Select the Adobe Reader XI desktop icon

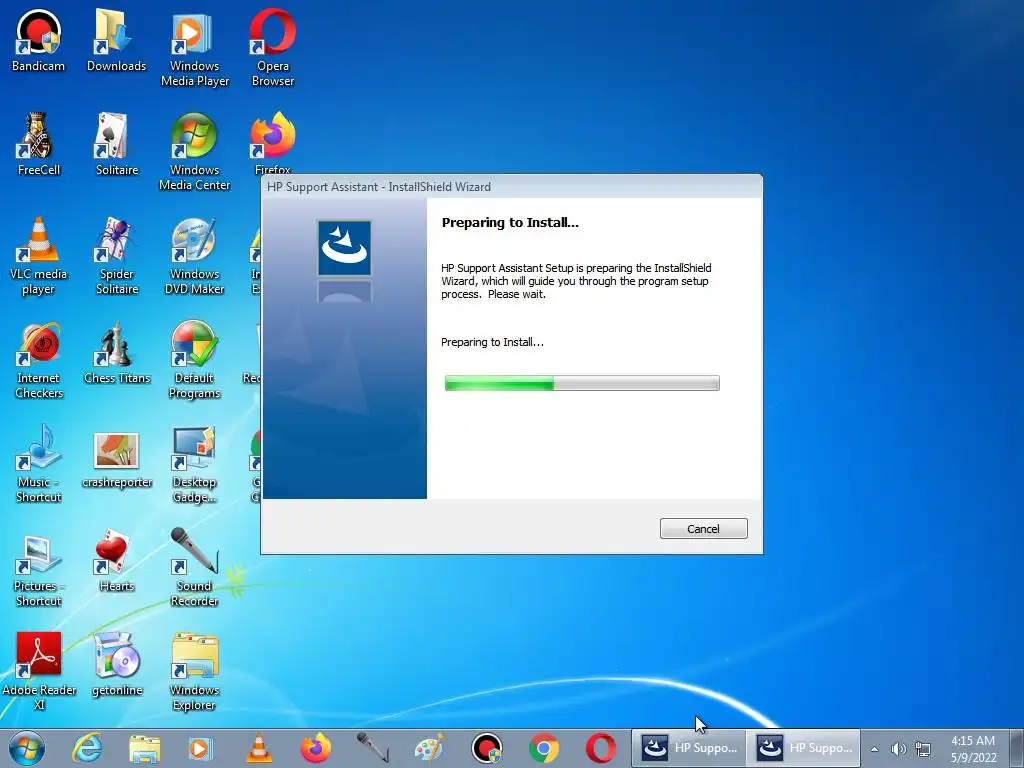coord(38,672)
